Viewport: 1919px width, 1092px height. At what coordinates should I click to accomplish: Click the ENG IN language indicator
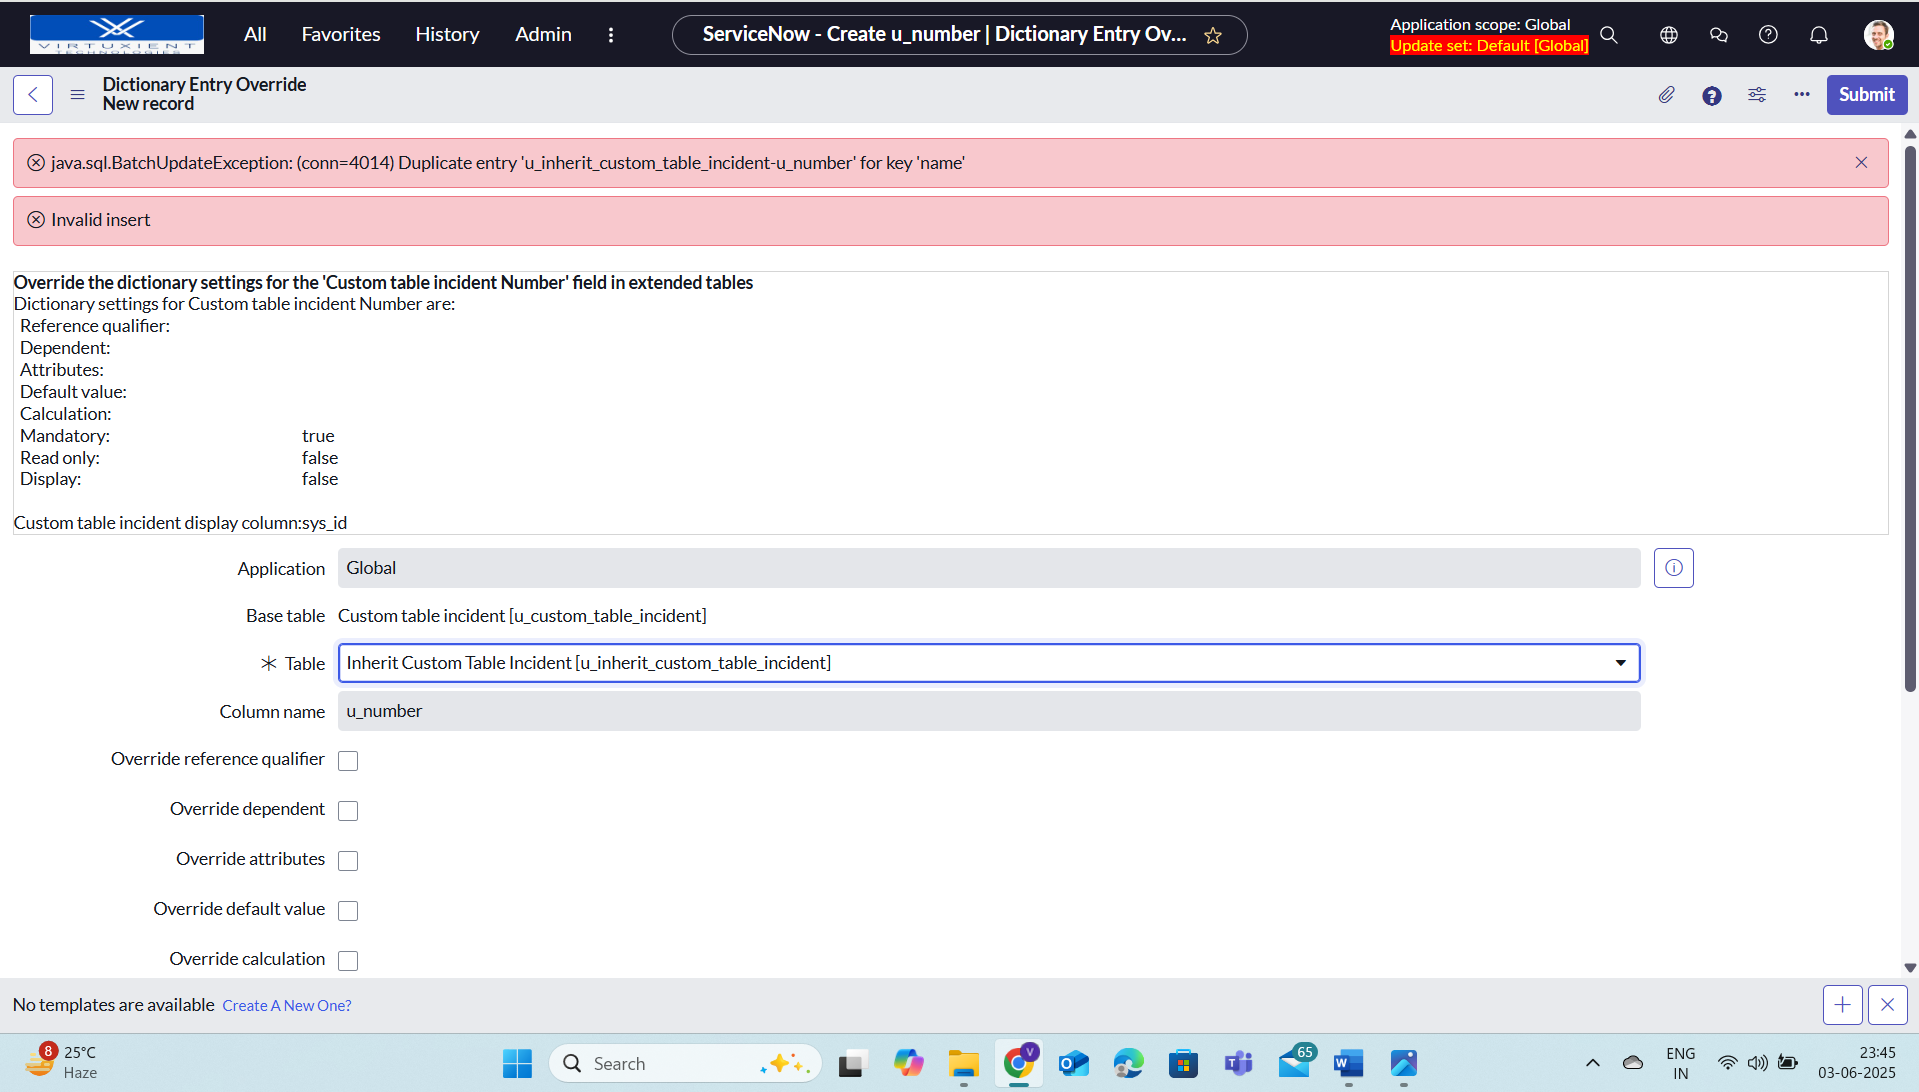point(1680,1063)
